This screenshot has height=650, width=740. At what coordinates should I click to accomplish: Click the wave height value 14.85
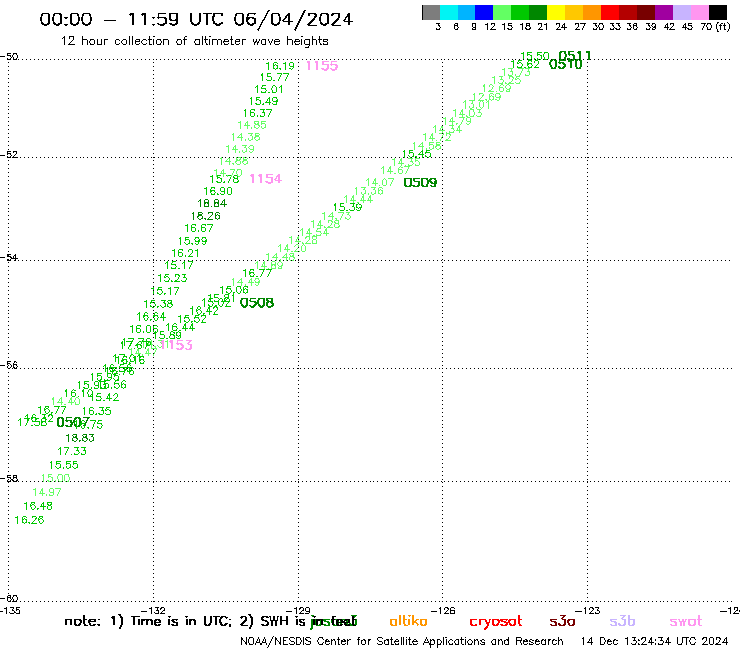pos(252,125)
